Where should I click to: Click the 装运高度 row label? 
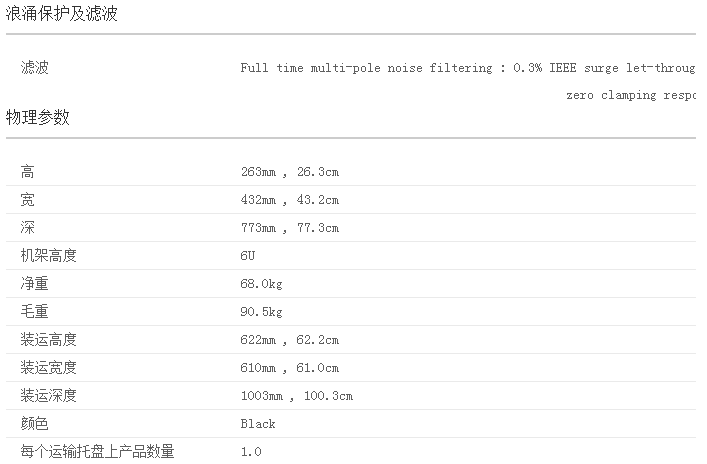click(49, 340)
